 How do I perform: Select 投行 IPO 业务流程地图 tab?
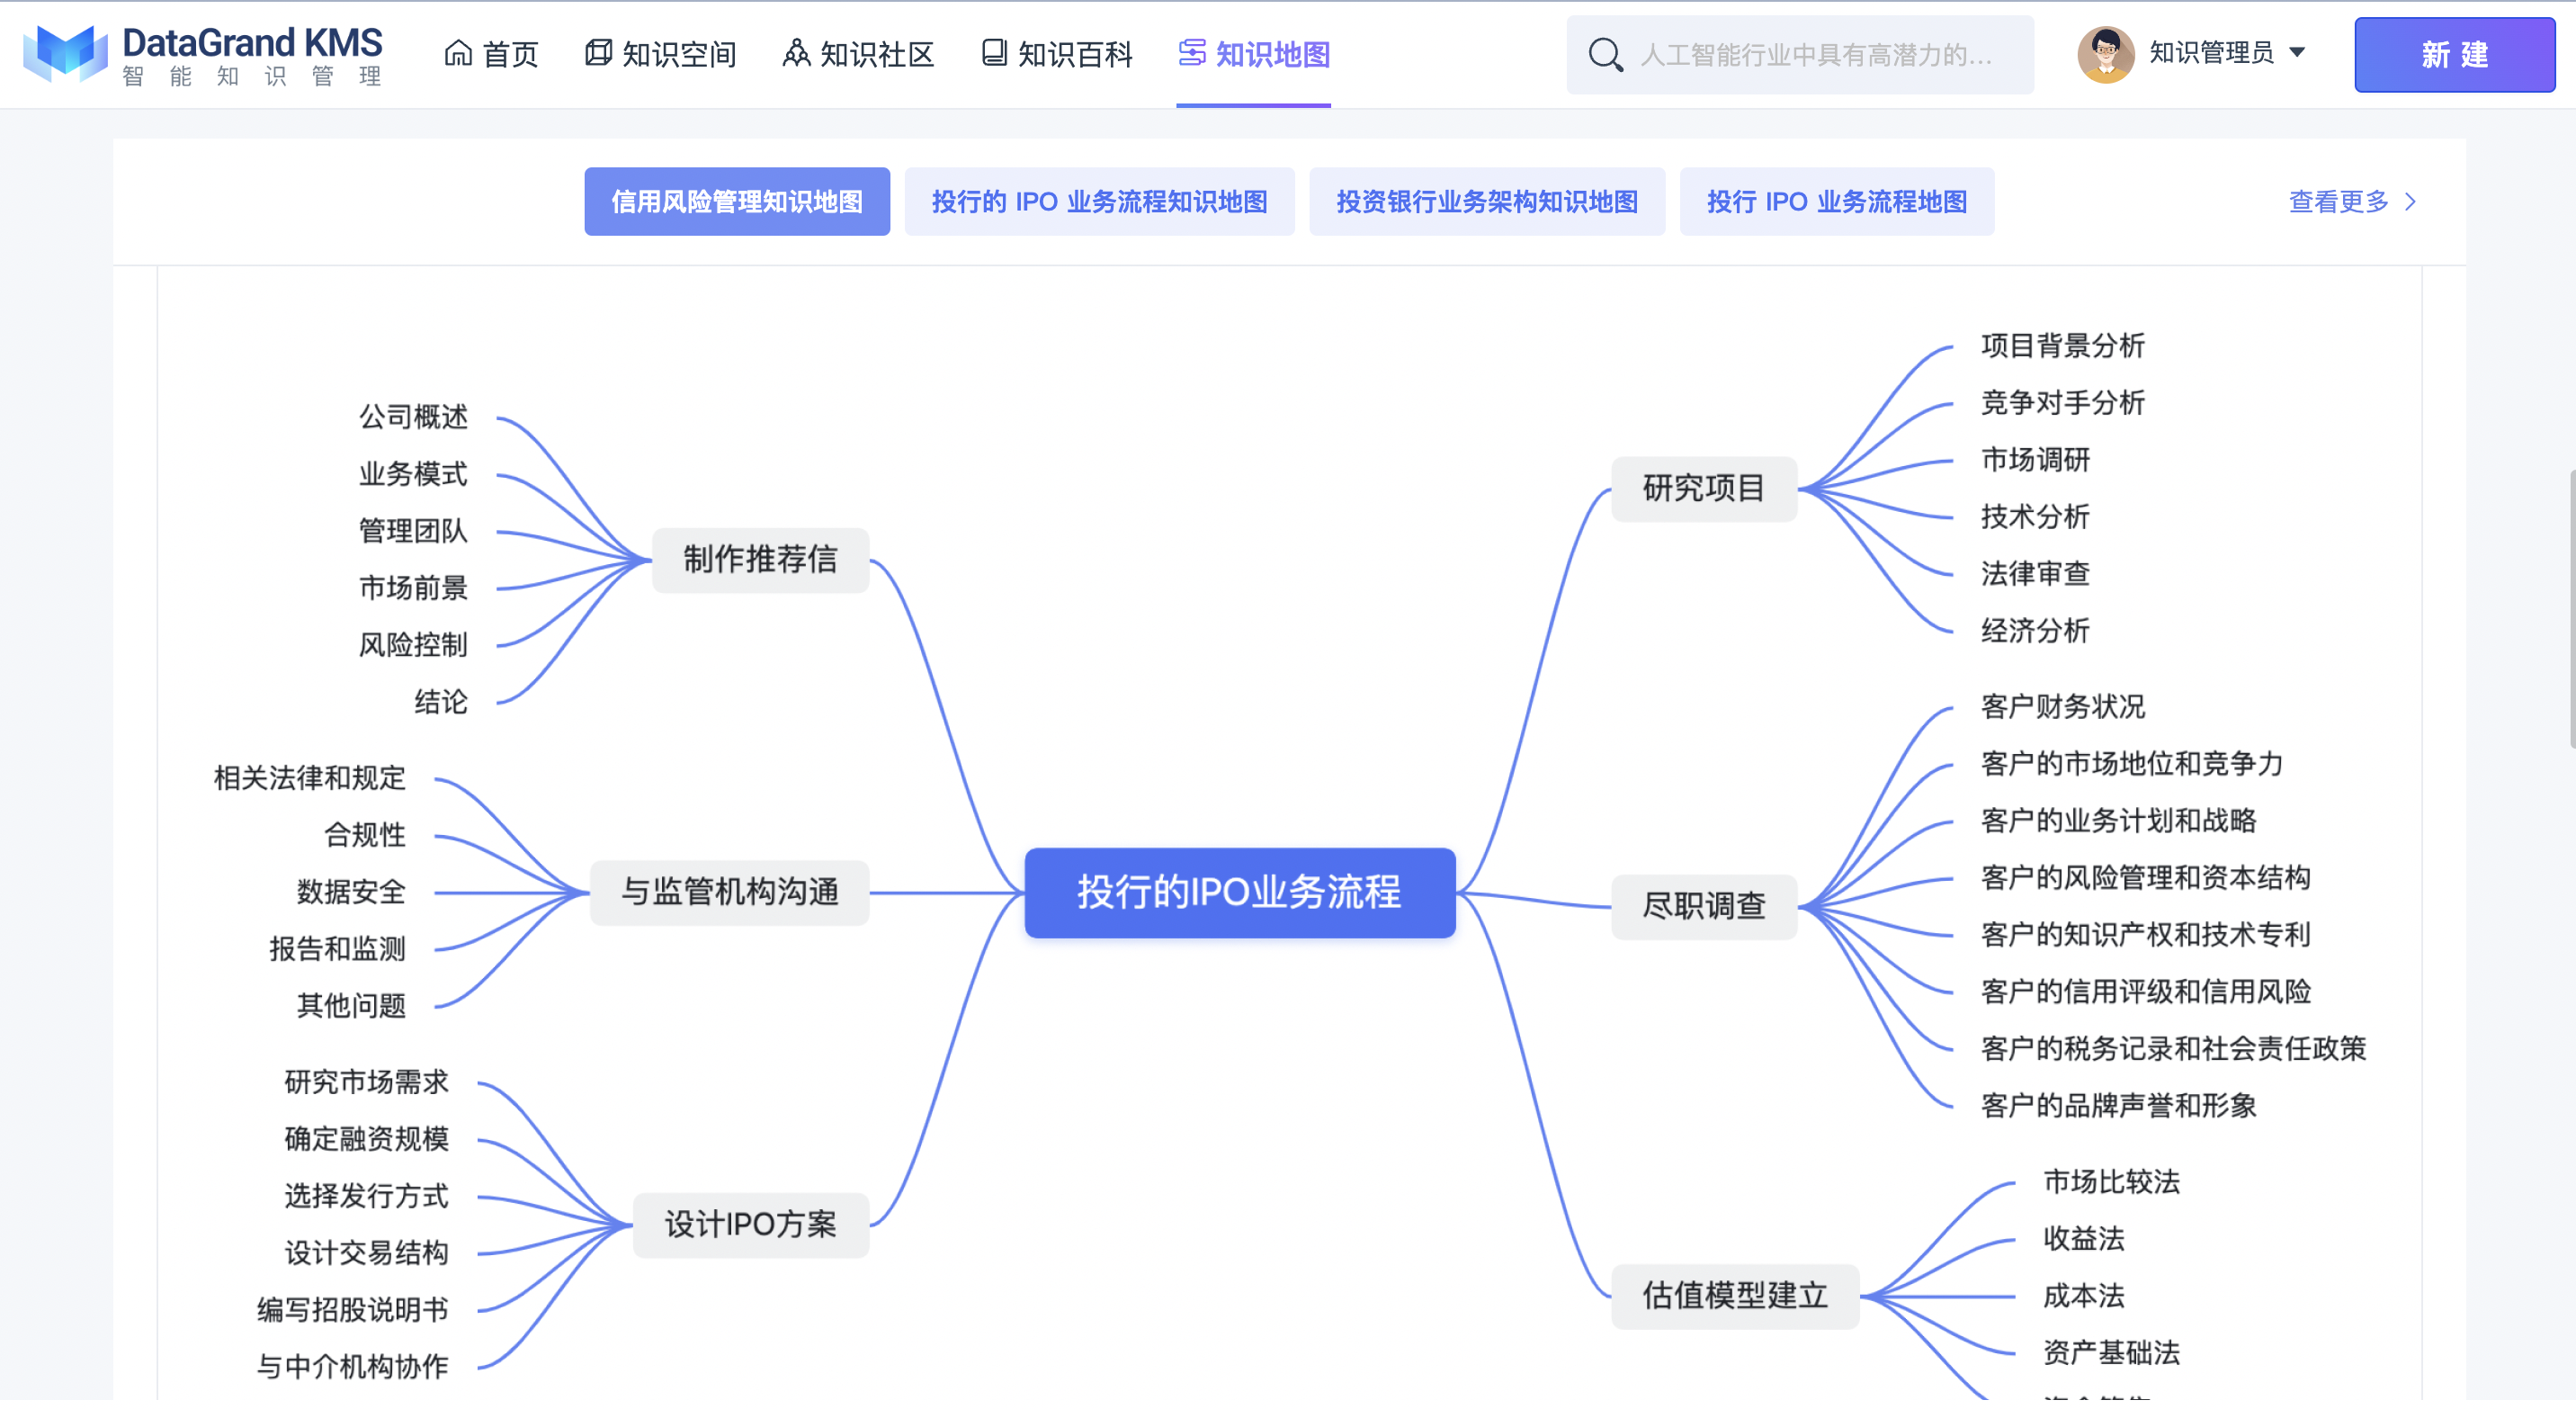[1836, 202]
